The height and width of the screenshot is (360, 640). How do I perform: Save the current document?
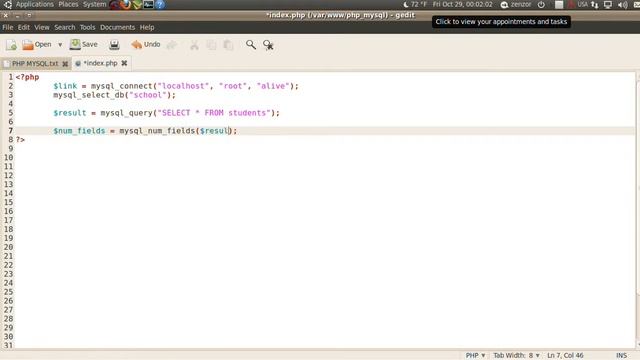pyautogui.click(x=84, y=44)
